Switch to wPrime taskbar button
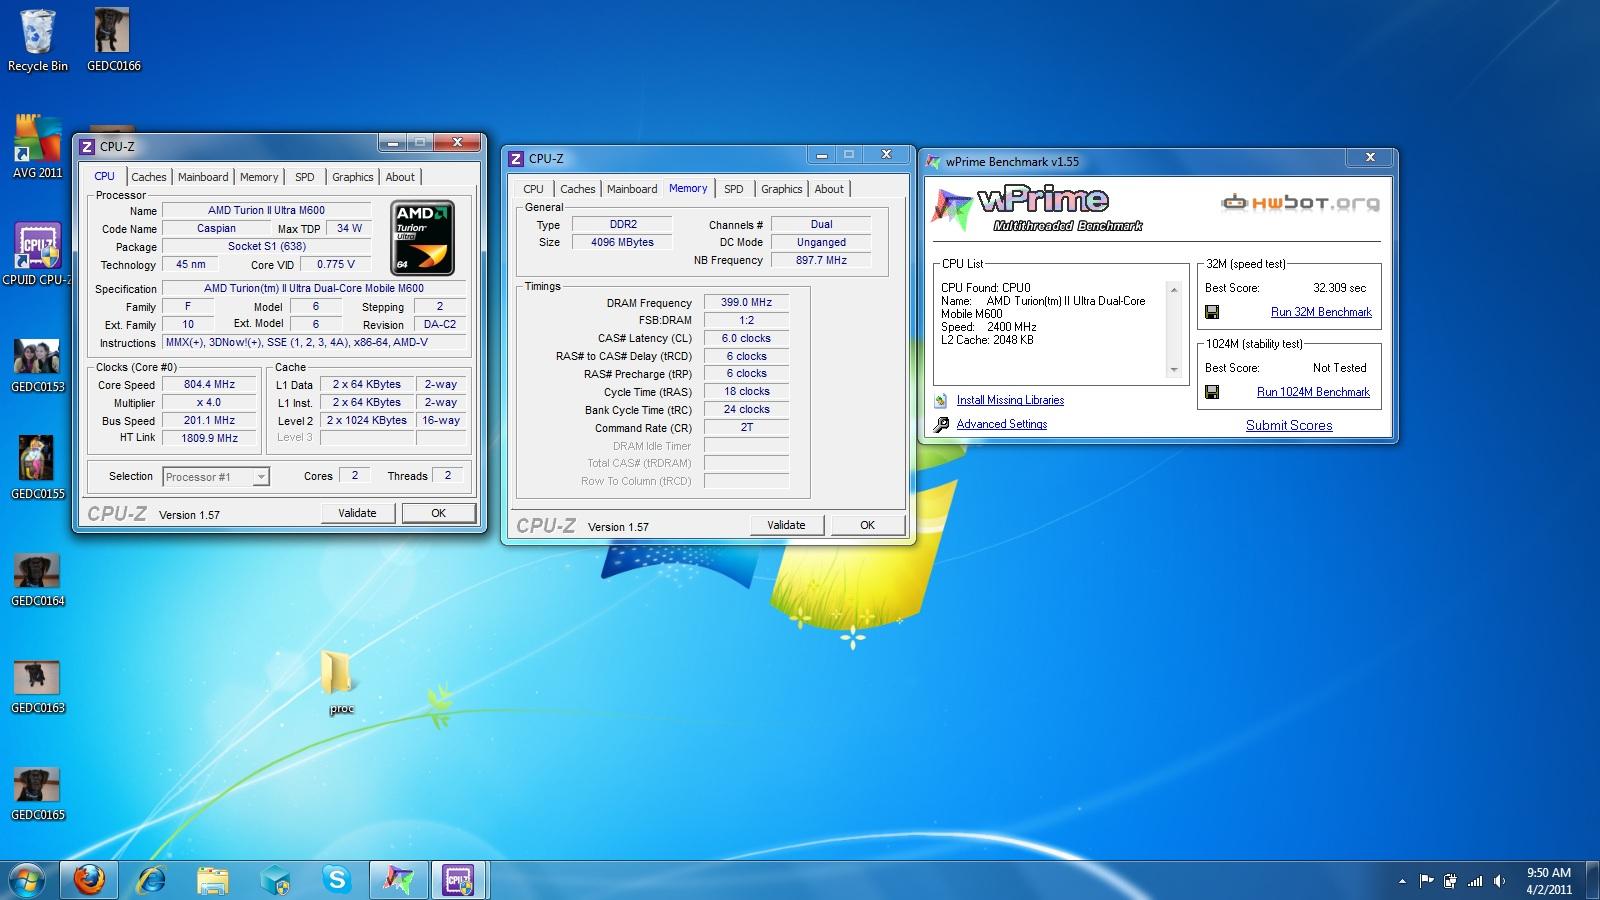This screenshot has width=1600, height=900. 398,880
